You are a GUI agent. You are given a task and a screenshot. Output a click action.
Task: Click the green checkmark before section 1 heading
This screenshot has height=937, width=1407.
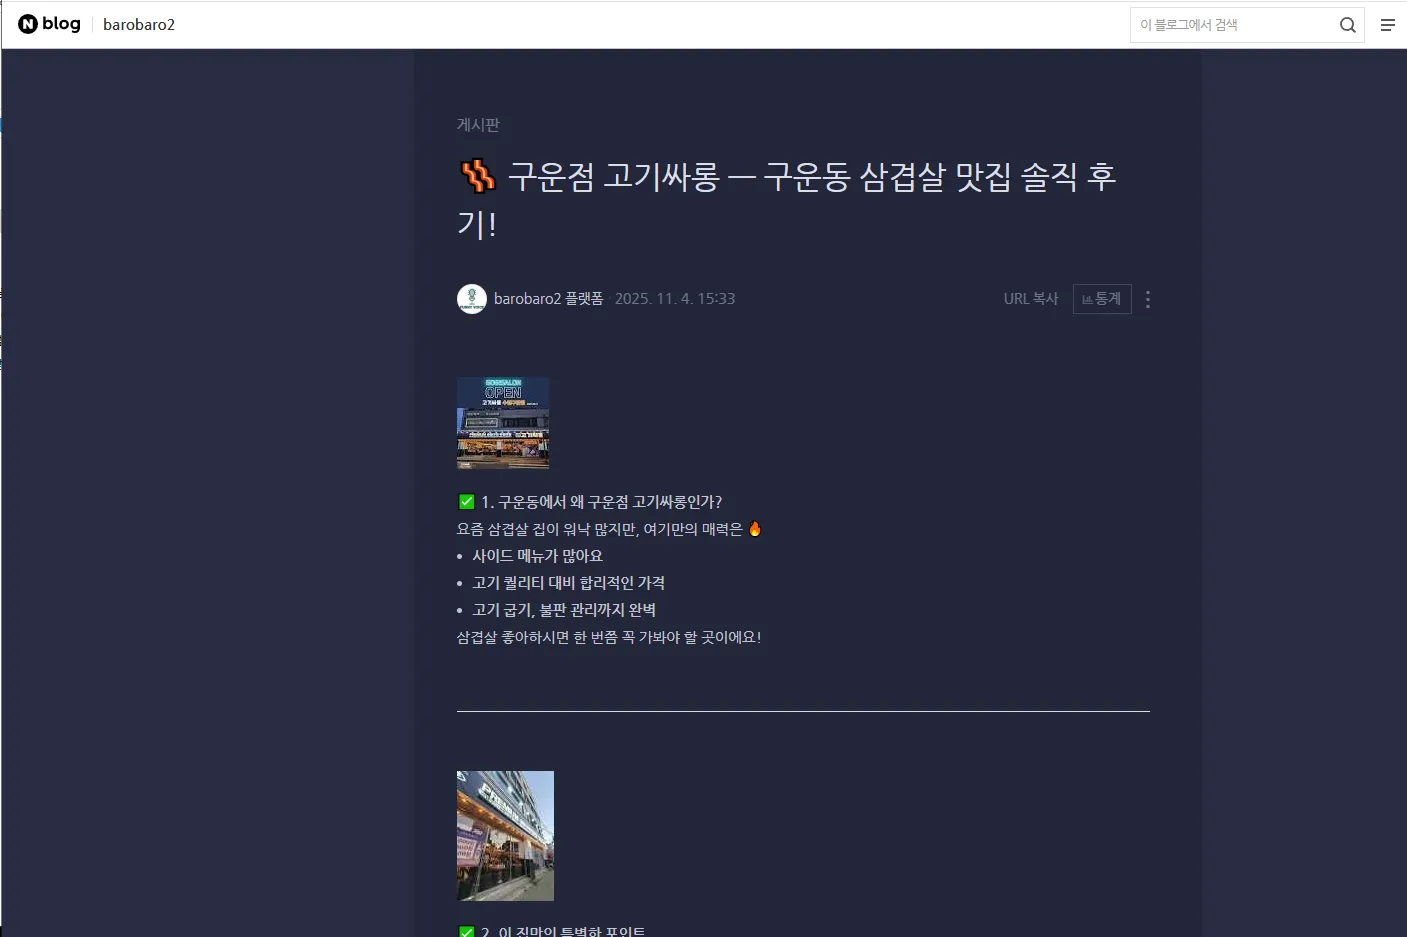(465, 501)
